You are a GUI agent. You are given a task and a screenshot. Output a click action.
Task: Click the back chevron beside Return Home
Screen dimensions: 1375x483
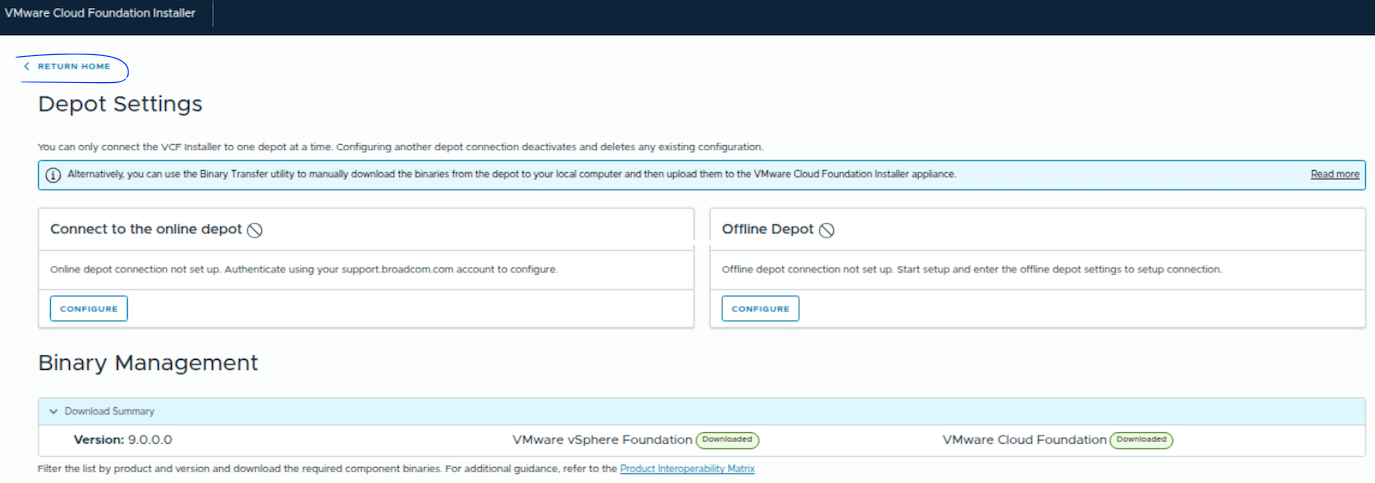(x=27, y=67)
